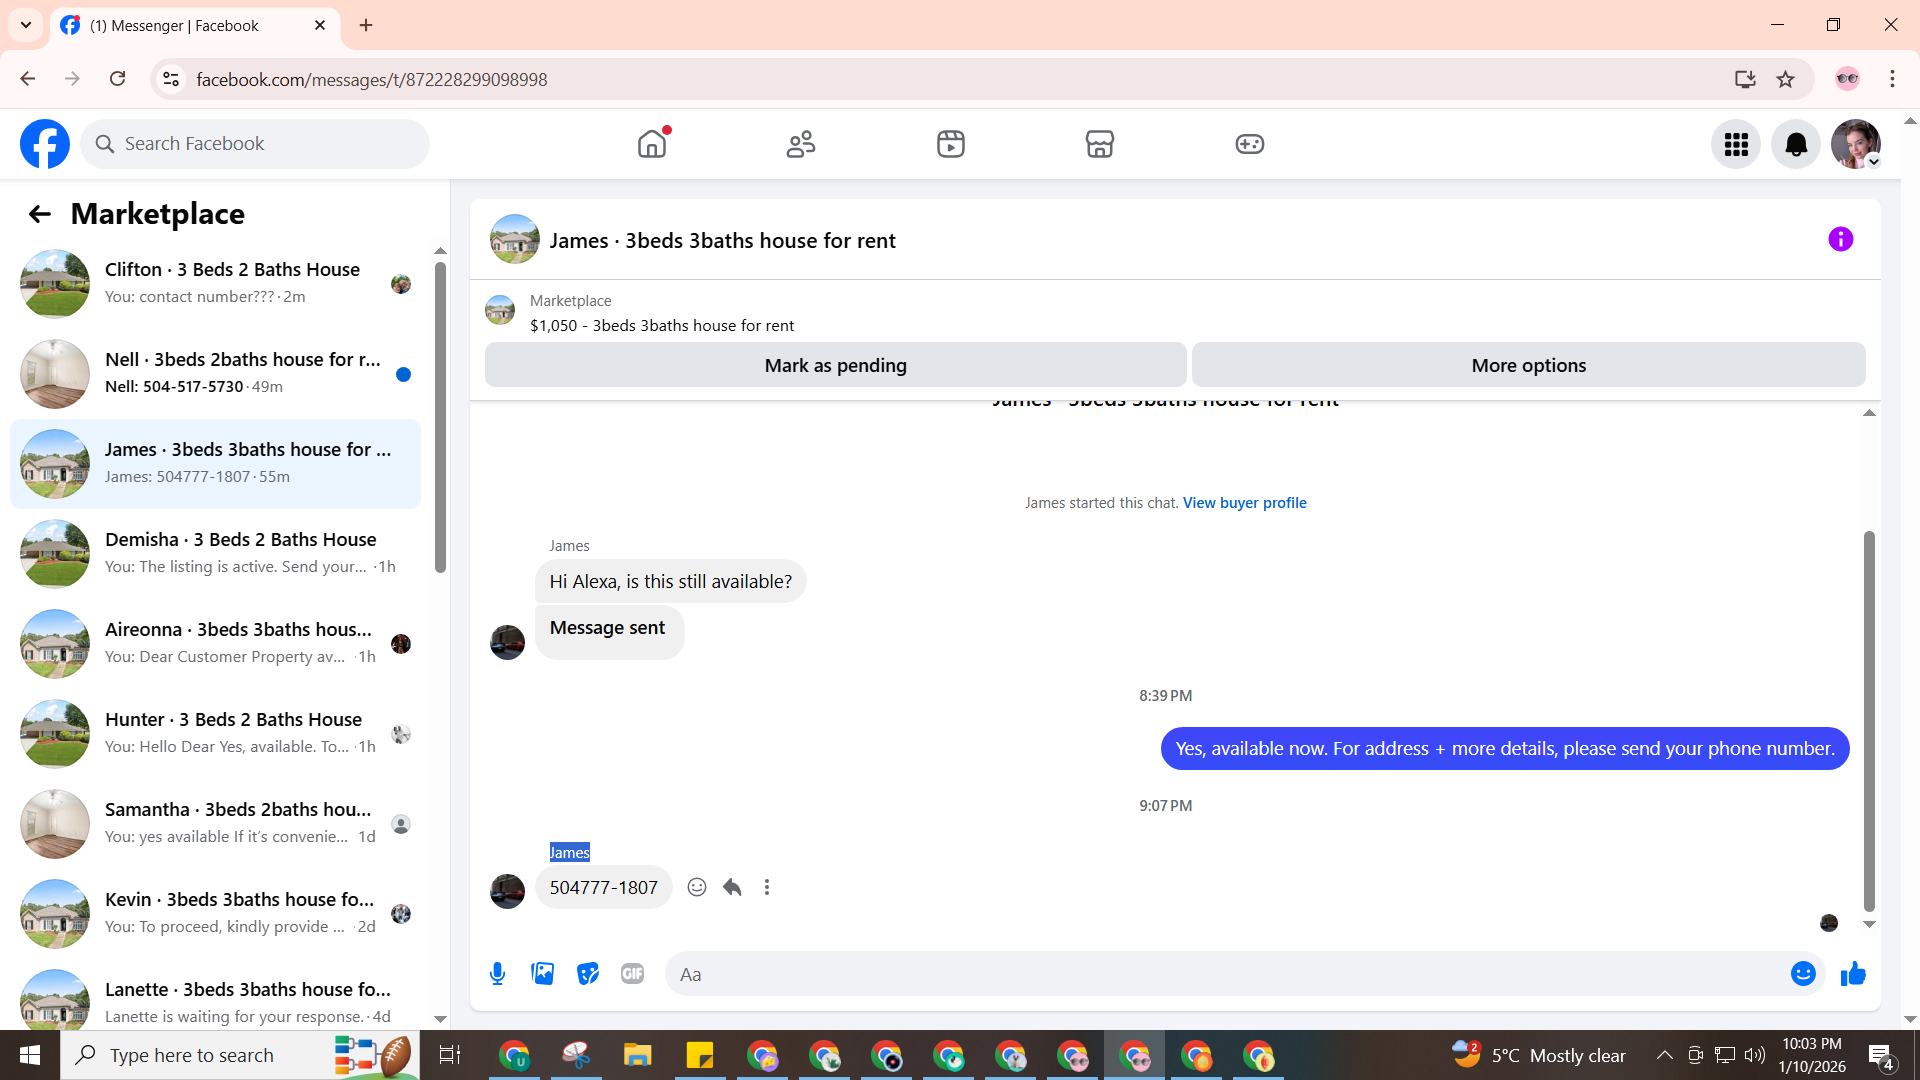This screenshot has height=1080, width=1920.
Task: Open more options for James's phone message
Action: (x=767, y=887)
